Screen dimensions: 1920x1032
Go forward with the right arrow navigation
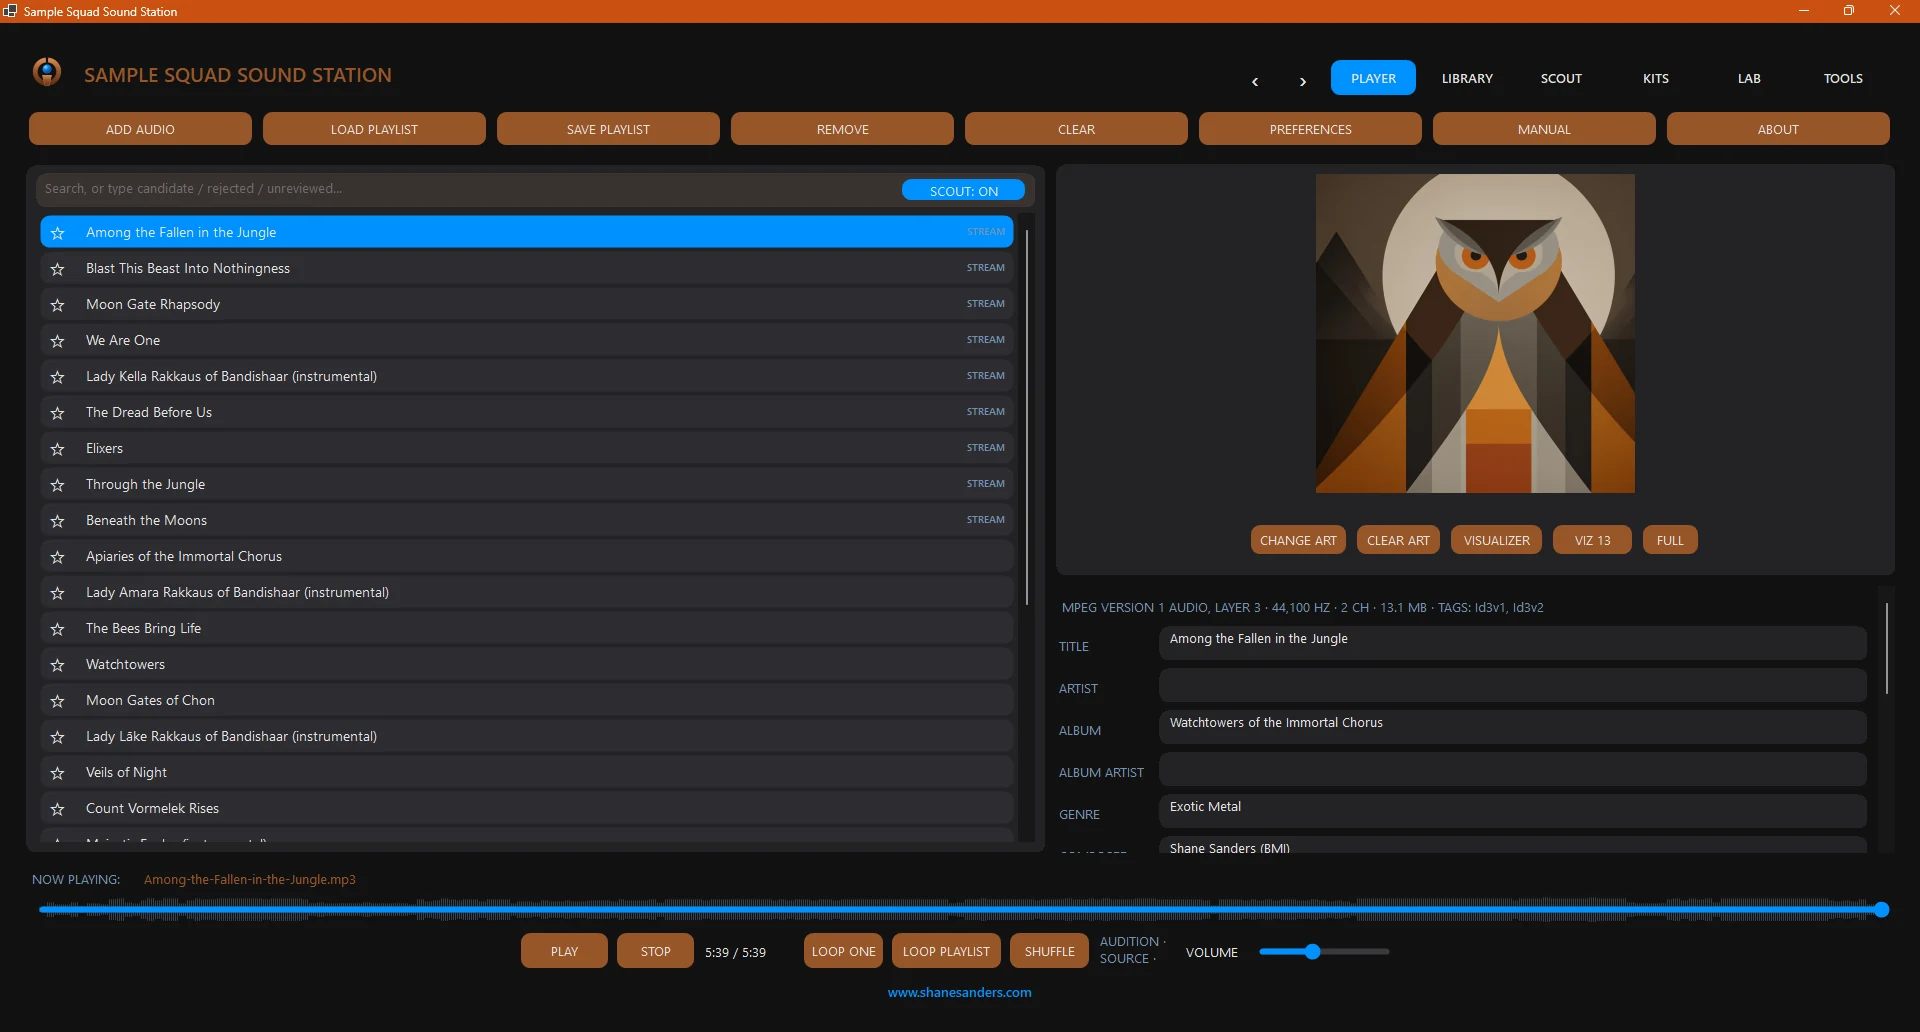1303,81
